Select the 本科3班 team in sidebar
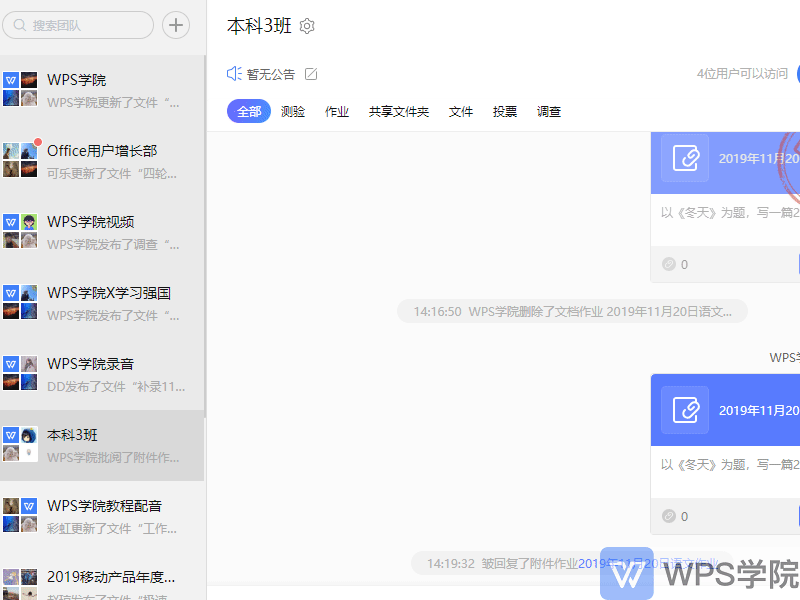The width and height of the screenshot is (800, 600). (102, 445)
